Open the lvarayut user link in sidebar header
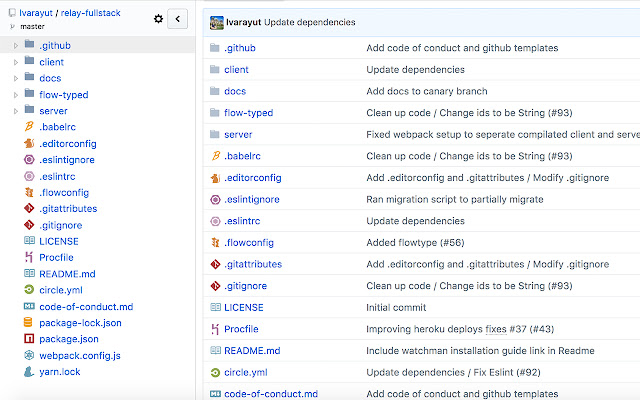This screenshot has height=400, width=640. tap(36, 13)
